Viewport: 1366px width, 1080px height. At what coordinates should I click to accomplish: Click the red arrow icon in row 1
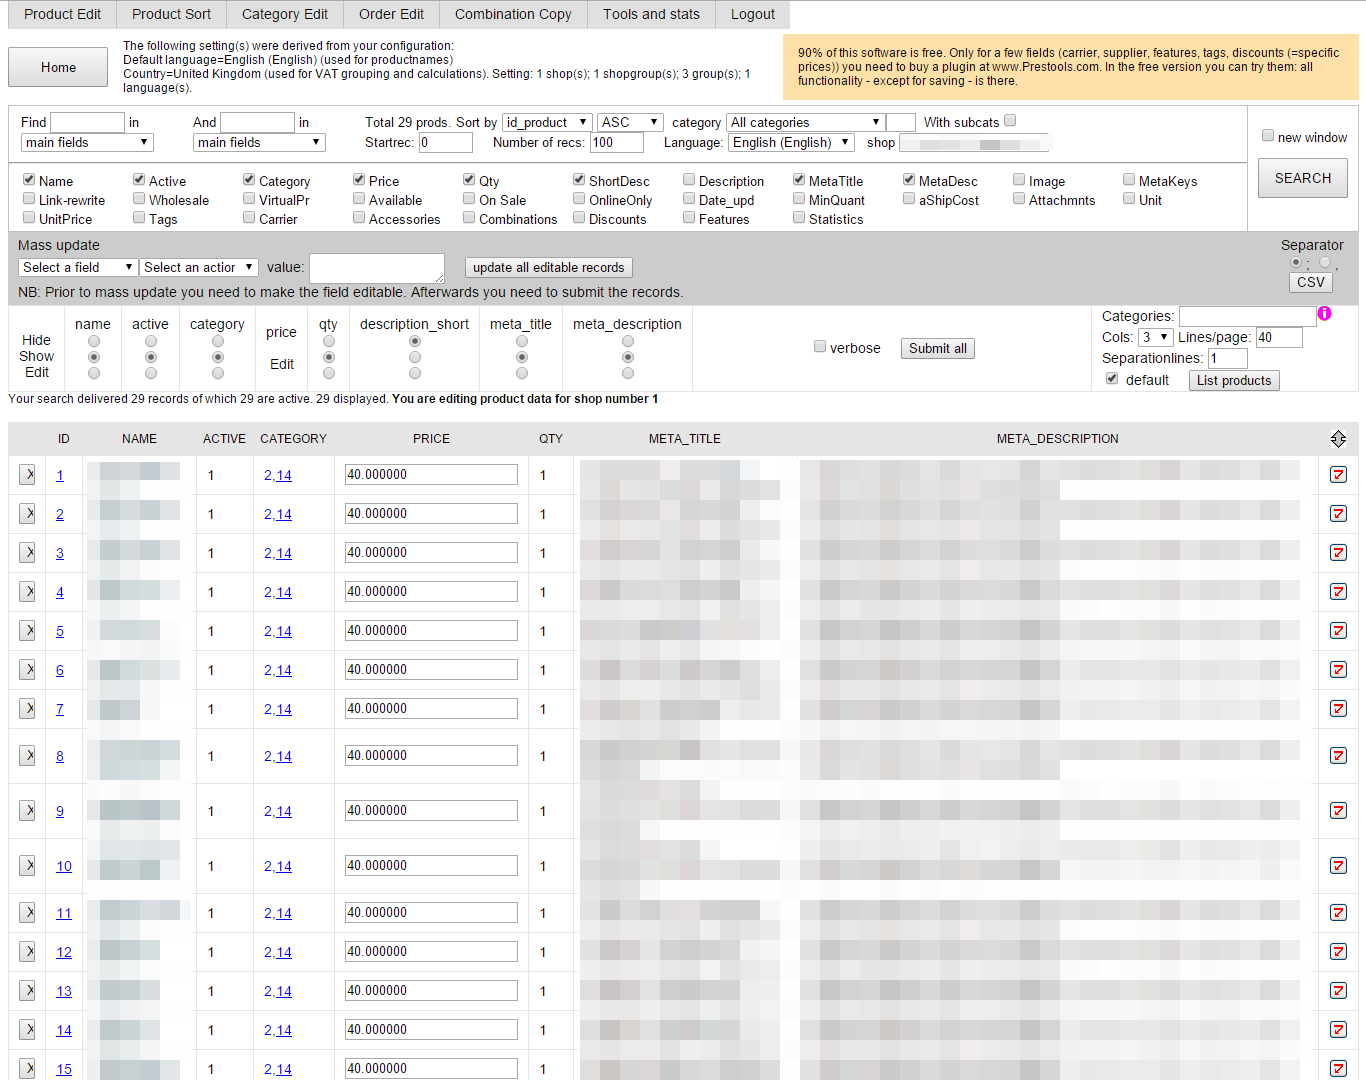(1338, 475)
